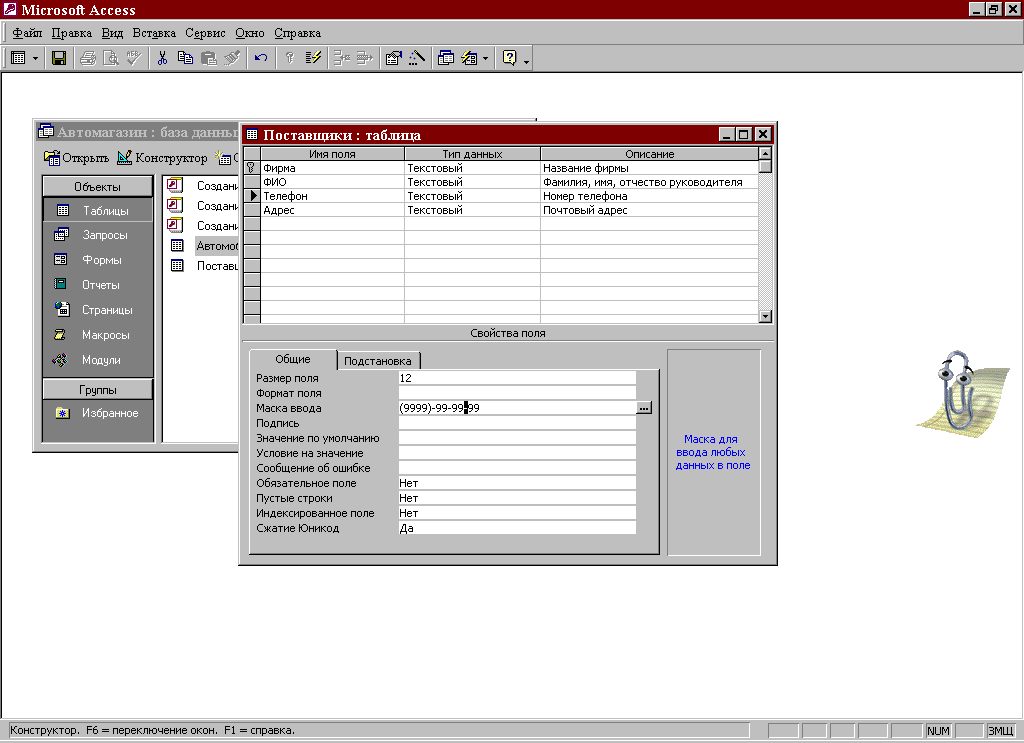Screen dimensions: 1024x743
Task: Select Избранное in the groups list
Action: pyautogui.click(x=97, y=413)
